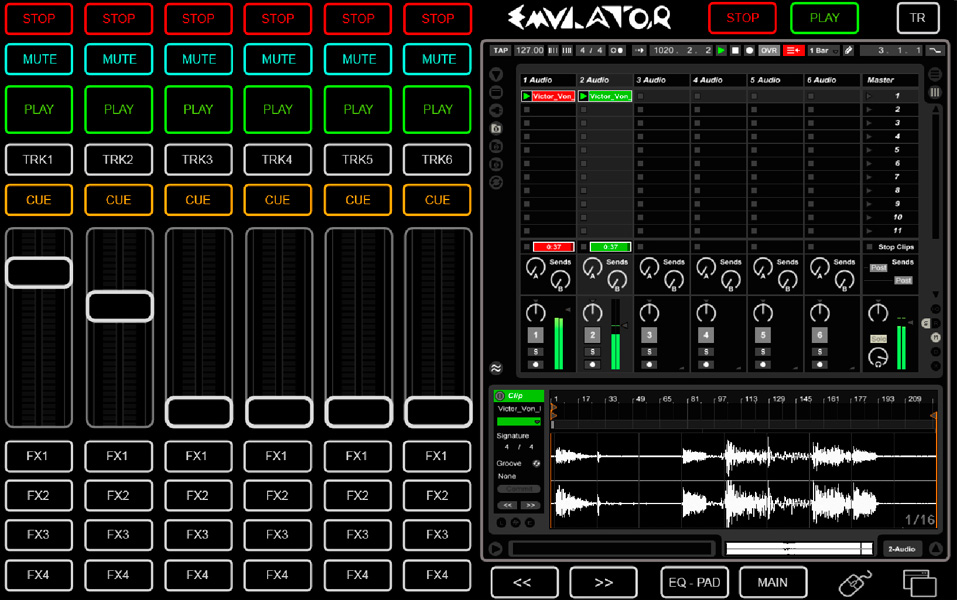Click the camera icon in the left sidebar
Viewport: 957px width, 600px height.
496,127
